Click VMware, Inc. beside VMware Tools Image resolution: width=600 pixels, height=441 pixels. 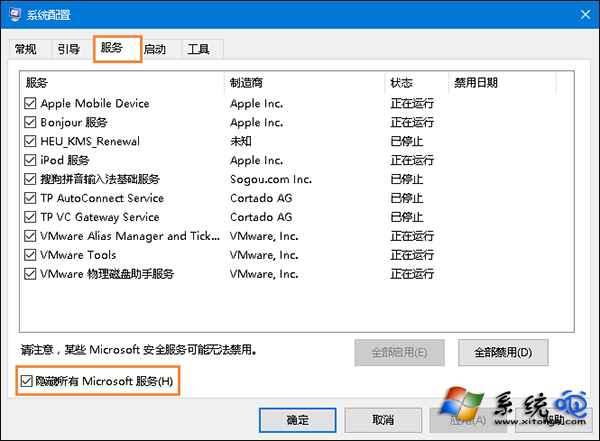pos(264,255)
